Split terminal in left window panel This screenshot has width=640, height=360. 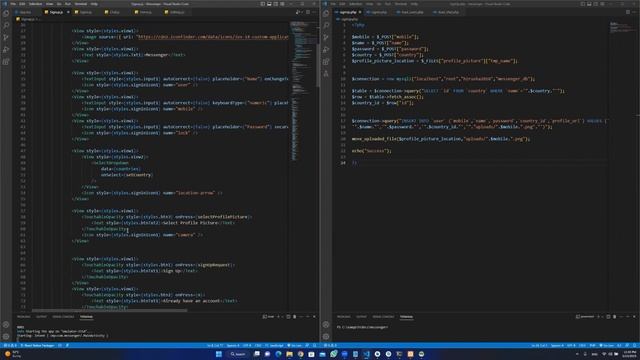click(288, 317)
